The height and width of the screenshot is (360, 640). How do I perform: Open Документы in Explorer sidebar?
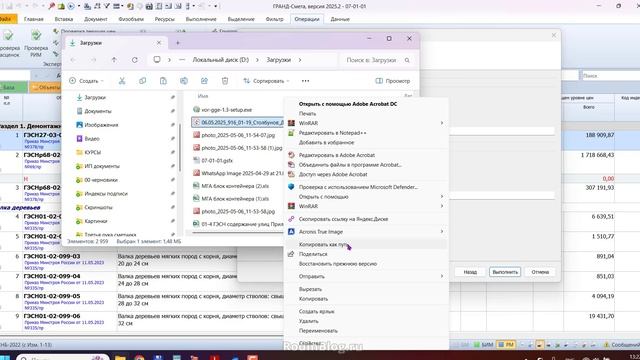[93, 111]
